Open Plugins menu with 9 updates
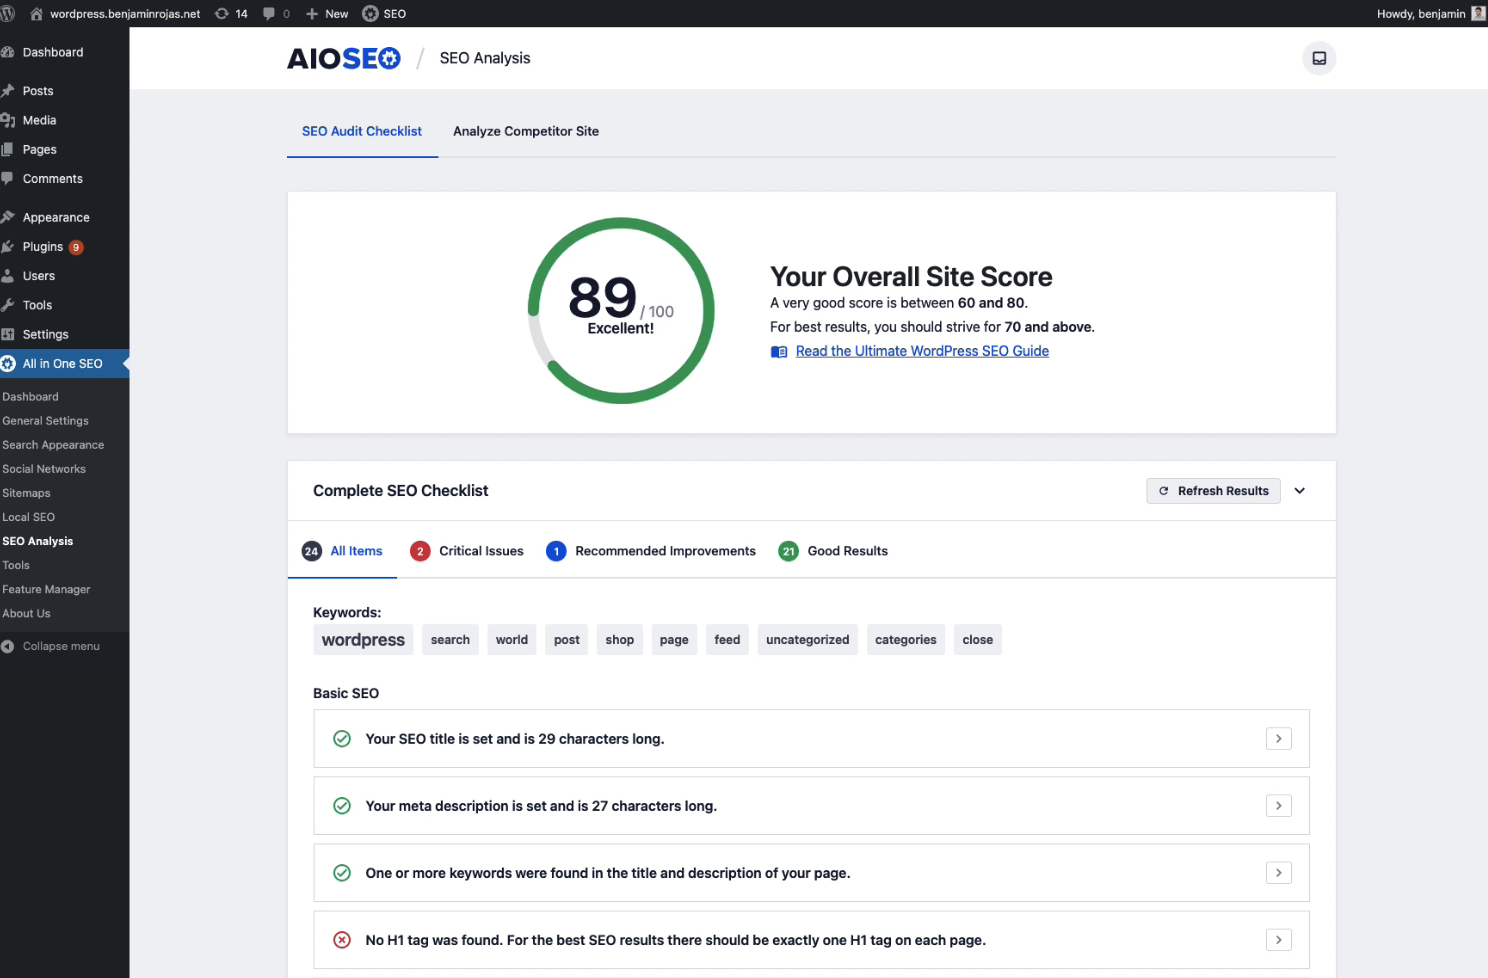1488x978 pixels. pos(52,247)
